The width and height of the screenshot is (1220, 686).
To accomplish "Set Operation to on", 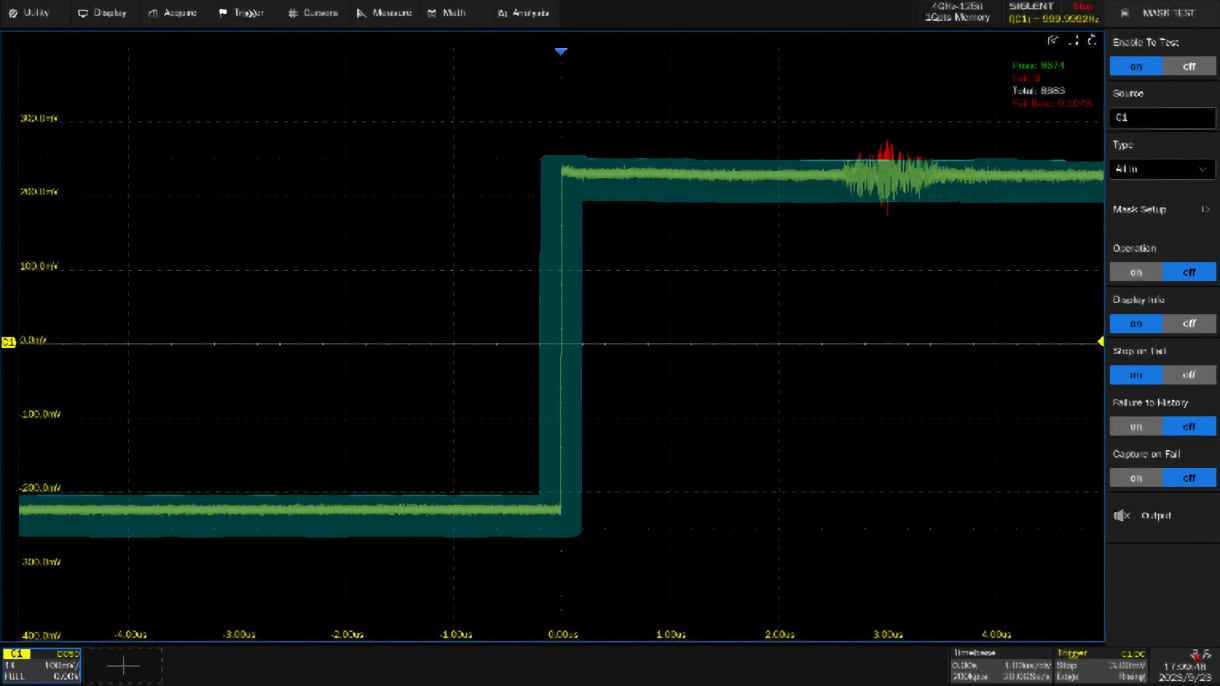I will (1136, 272).
